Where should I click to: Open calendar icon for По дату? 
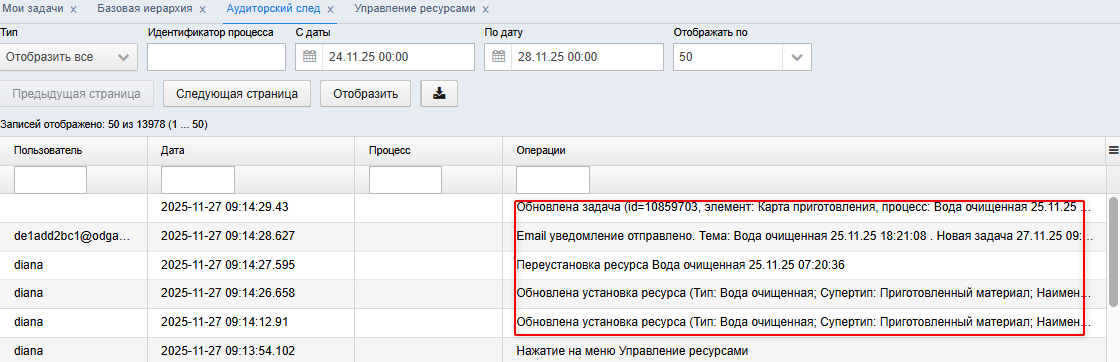click(499, 57)
